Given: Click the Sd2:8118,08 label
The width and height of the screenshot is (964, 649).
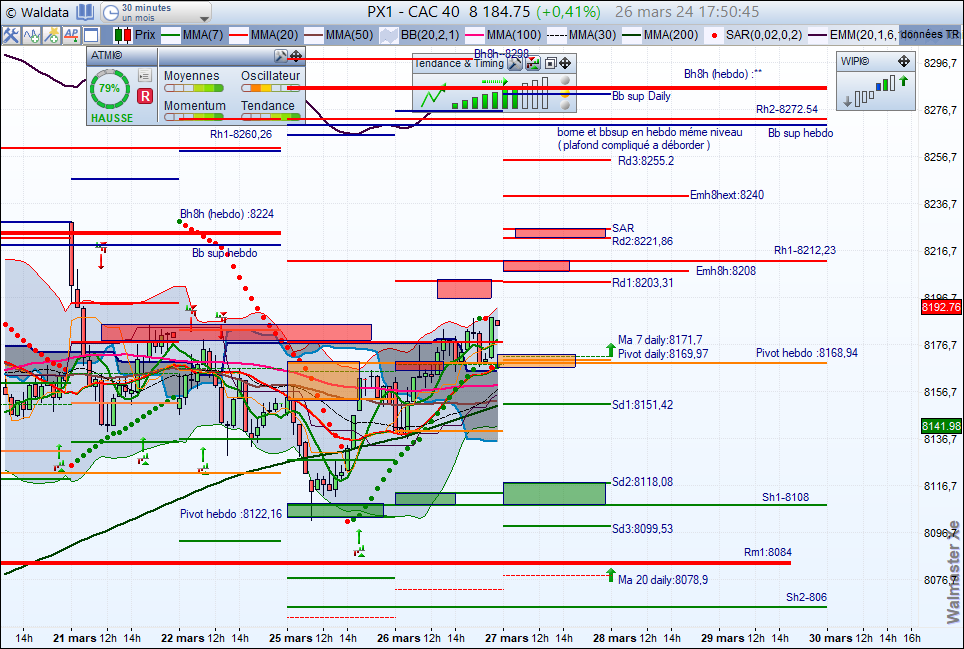Looking at the screenshot, I should 642,482.
